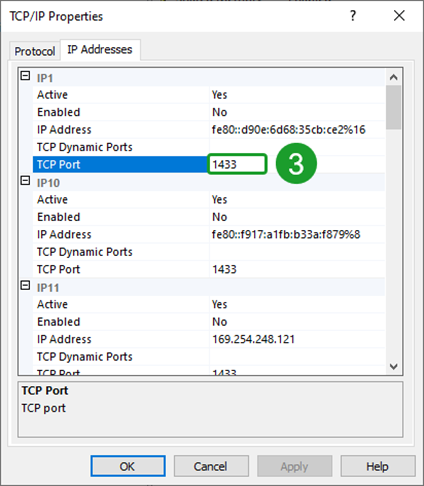The height and width of the screenshot is (486, 424).
Task: Click the scrollbar up arrow
Action: click(x=394, y=77)
